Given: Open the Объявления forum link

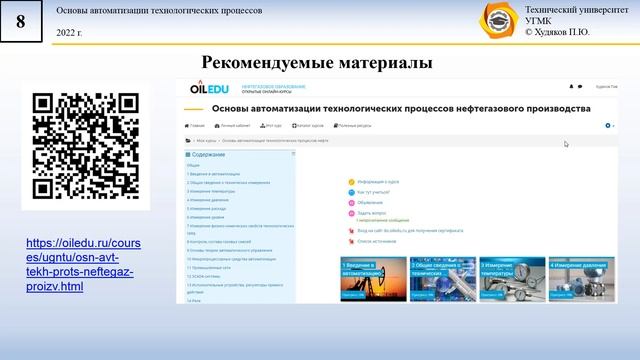Looking at the screenshot, I should [370, 202].
